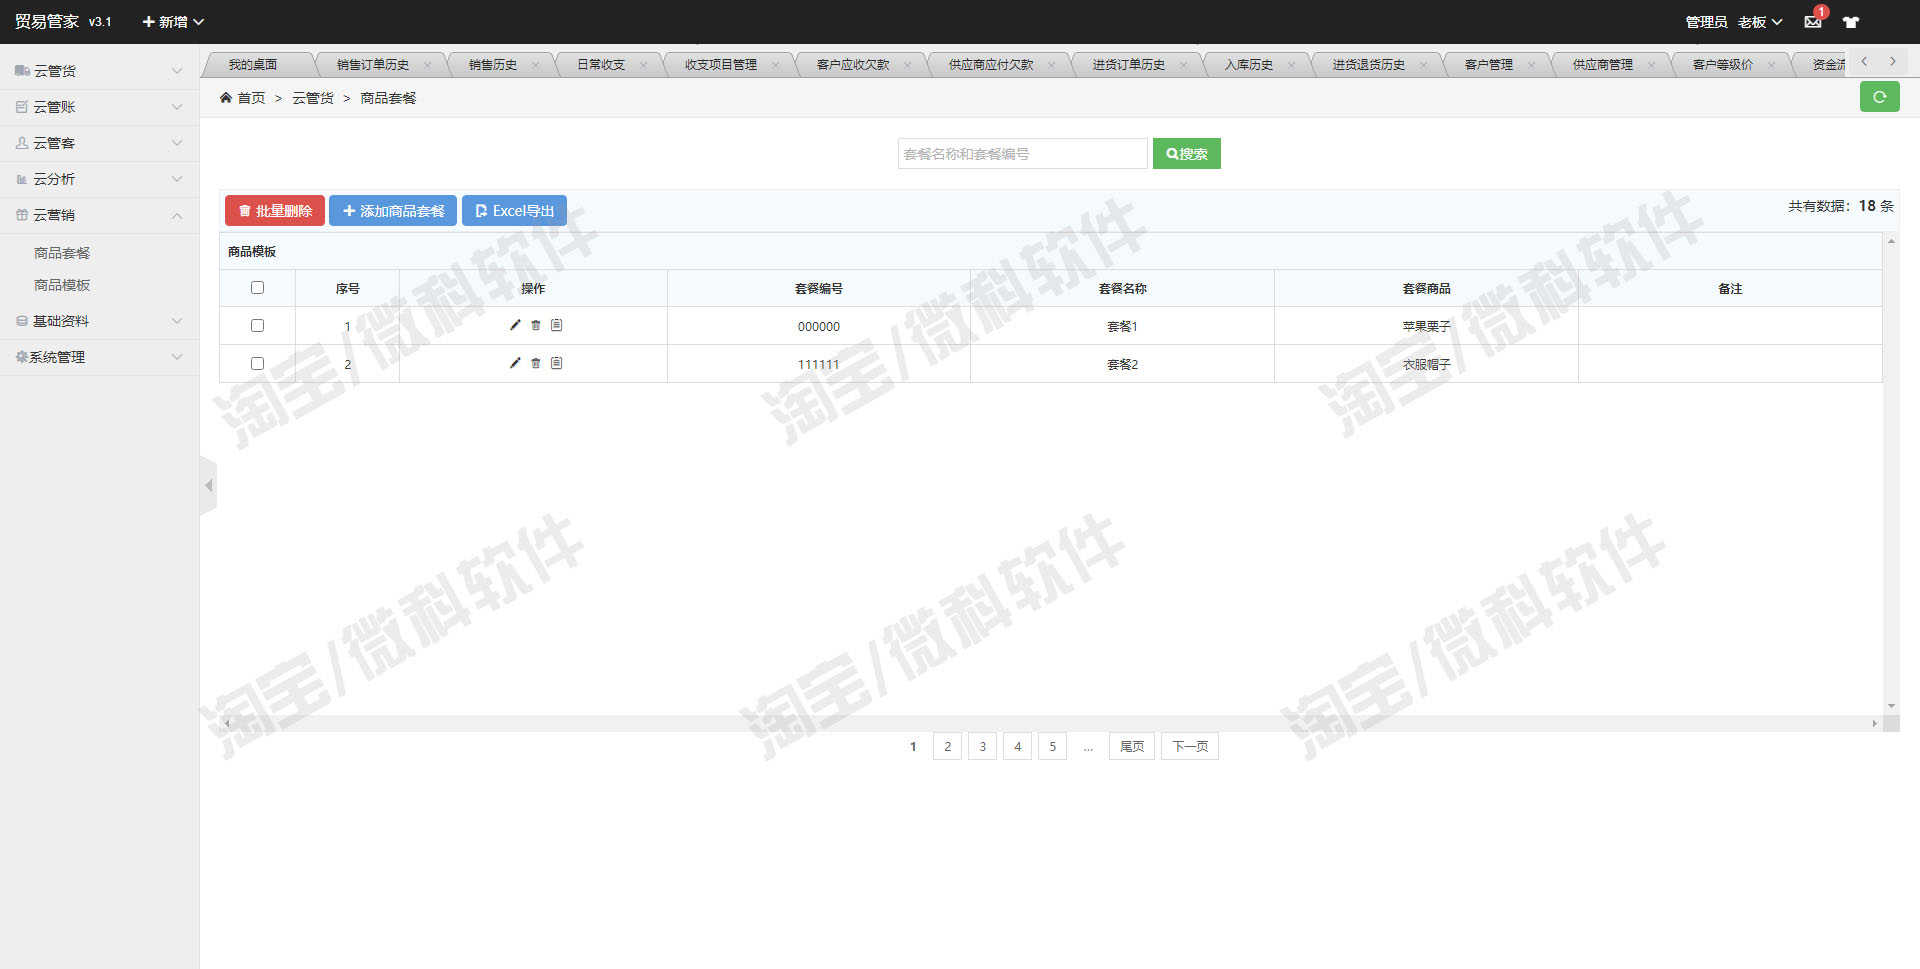The width and height of the screenshot is (1920, 969).
Task: Click the 111111 package number cell
Action: coord(819,364)
